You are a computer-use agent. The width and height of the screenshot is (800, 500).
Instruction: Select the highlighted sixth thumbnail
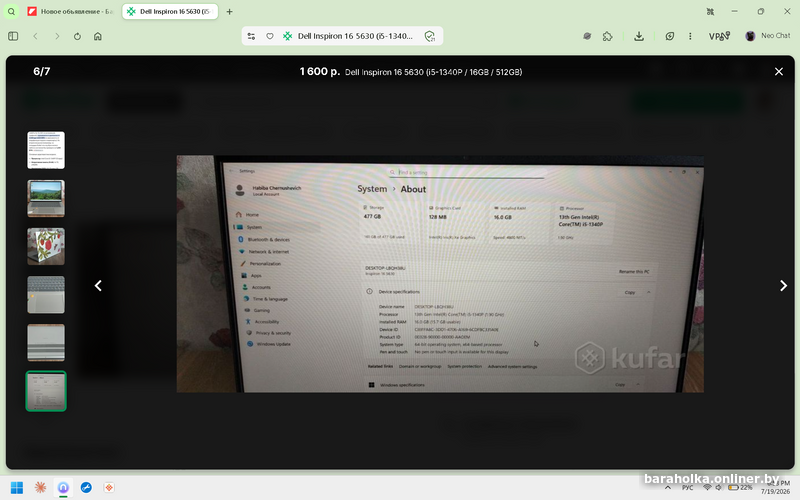(x=46, y=391)
